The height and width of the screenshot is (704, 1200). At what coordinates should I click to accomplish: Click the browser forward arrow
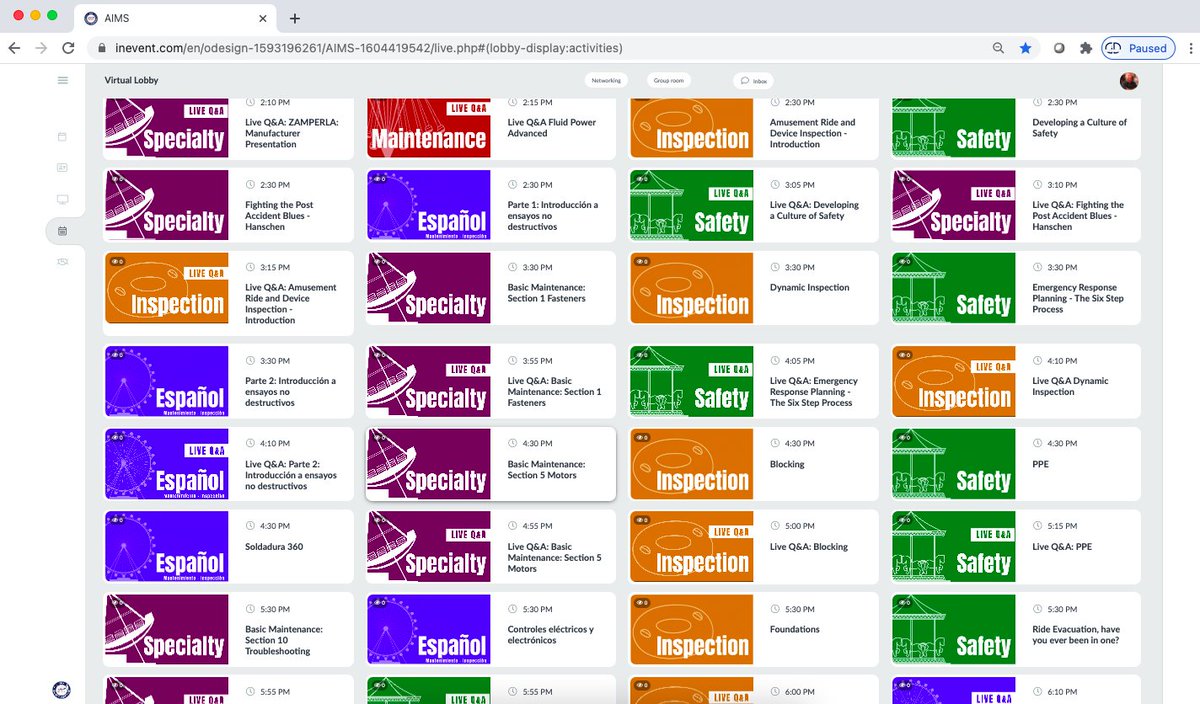pos(41,48)
